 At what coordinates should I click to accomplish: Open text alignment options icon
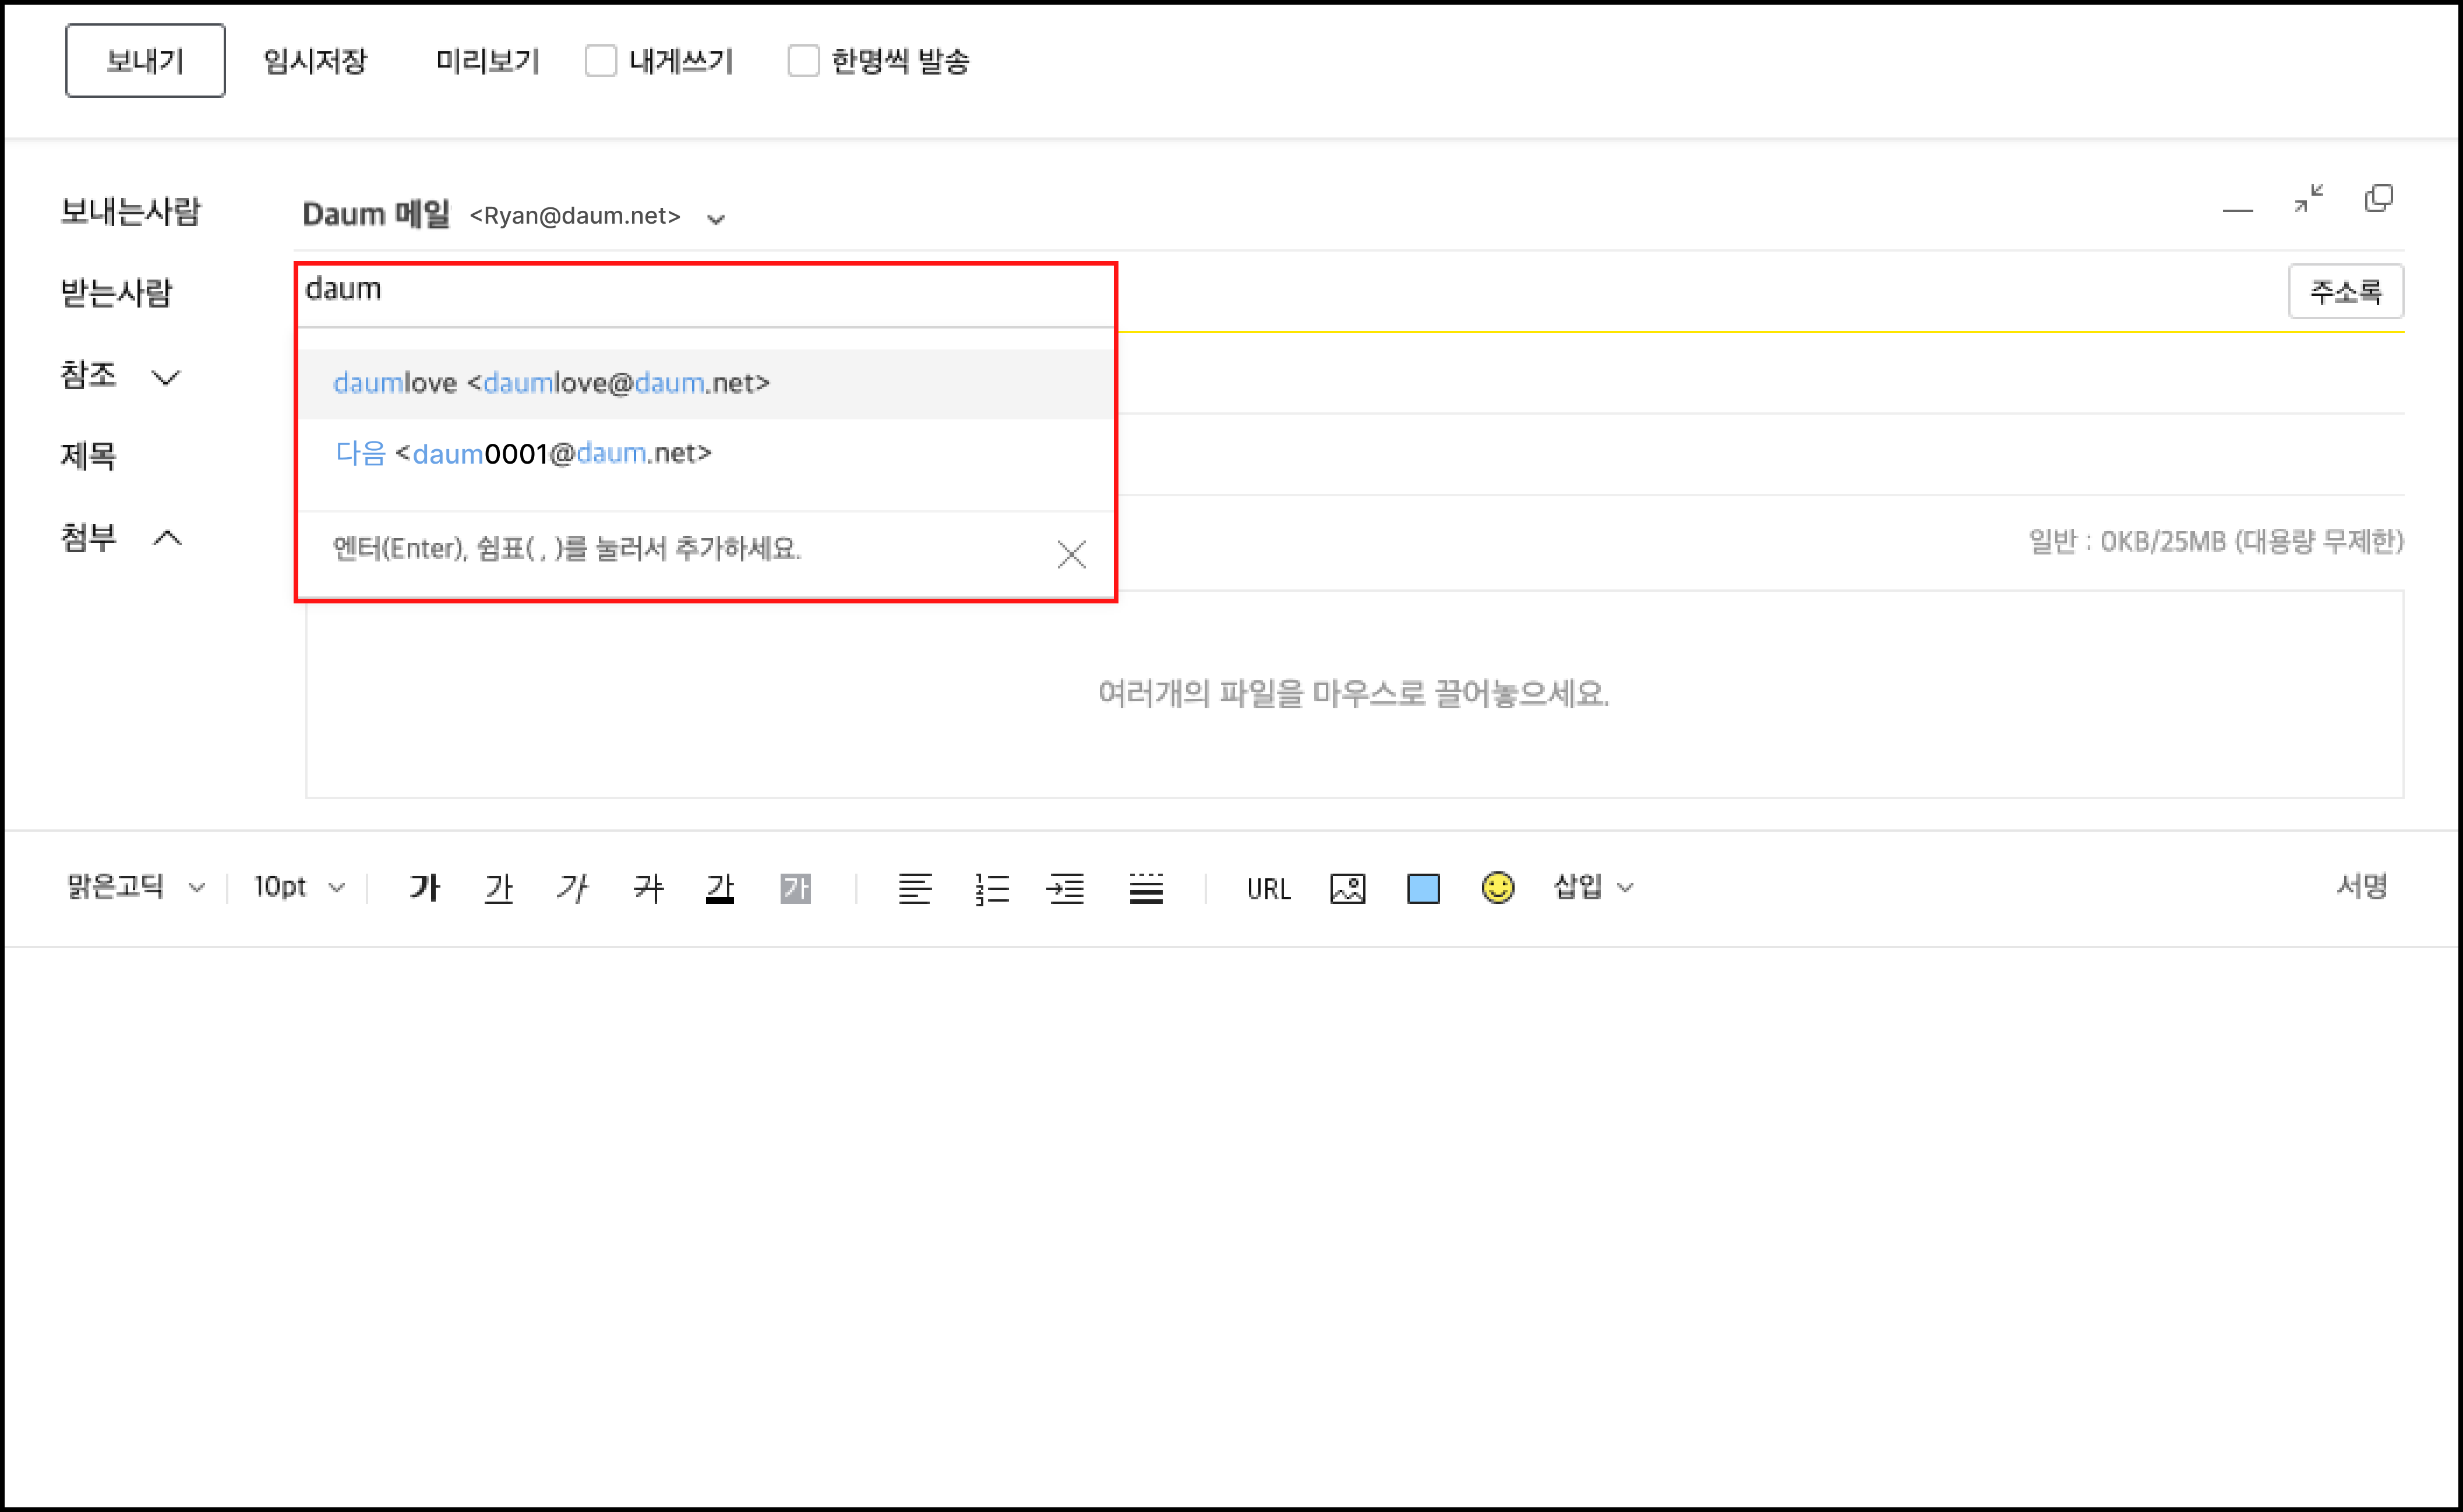(x=914, y=888)
